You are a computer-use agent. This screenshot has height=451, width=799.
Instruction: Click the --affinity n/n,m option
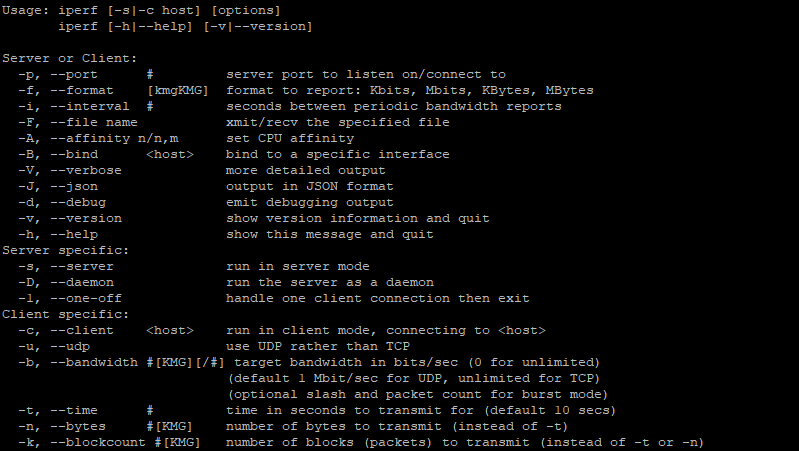click(x=114, y=139)
